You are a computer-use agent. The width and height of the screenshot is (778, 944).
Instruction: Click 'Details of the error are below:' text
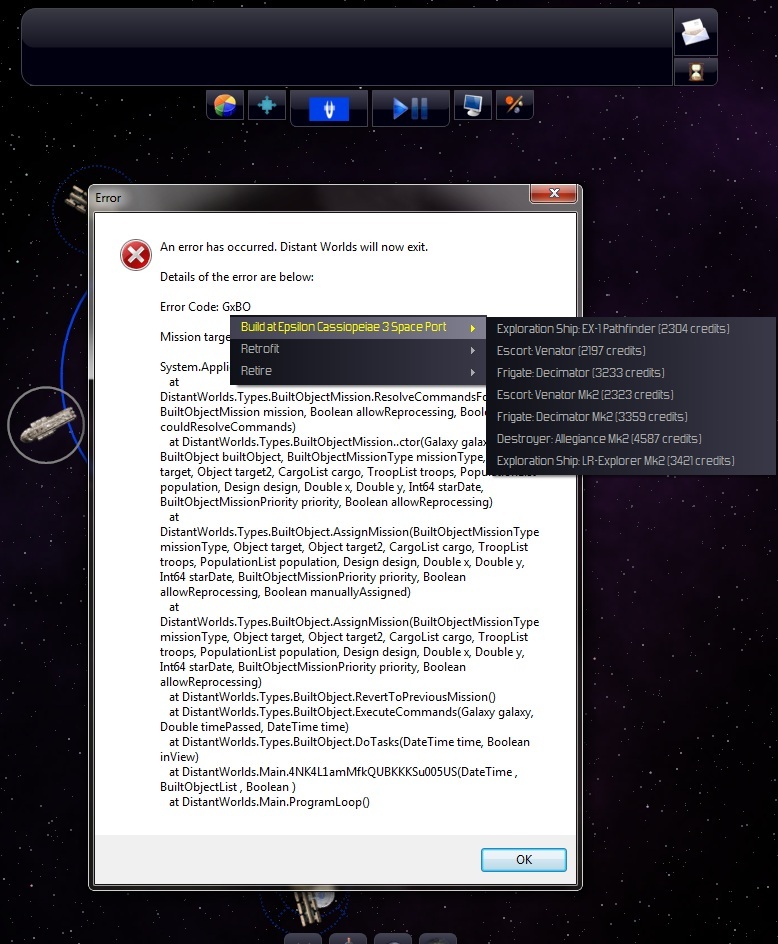(x=237, y=277)
